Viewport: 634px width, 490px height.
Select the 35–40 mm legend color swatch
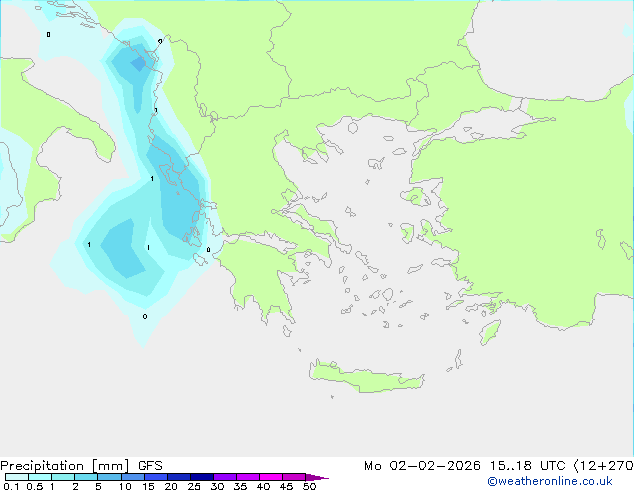coord(247,477)
